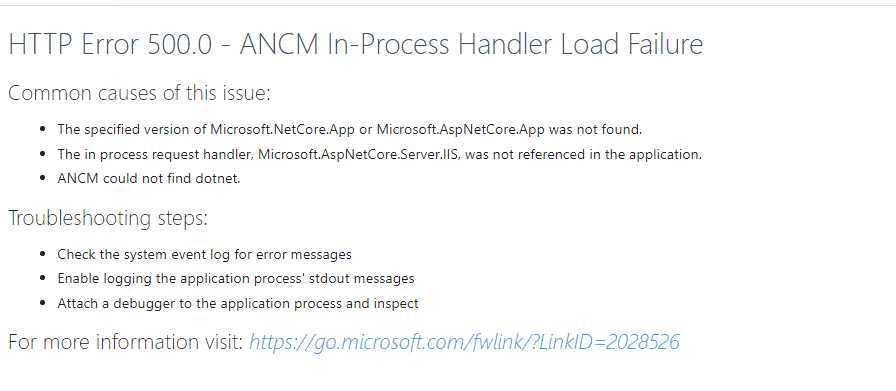
Task: Click the bullet before 'The in process request handler'
Action: [43, 154]
